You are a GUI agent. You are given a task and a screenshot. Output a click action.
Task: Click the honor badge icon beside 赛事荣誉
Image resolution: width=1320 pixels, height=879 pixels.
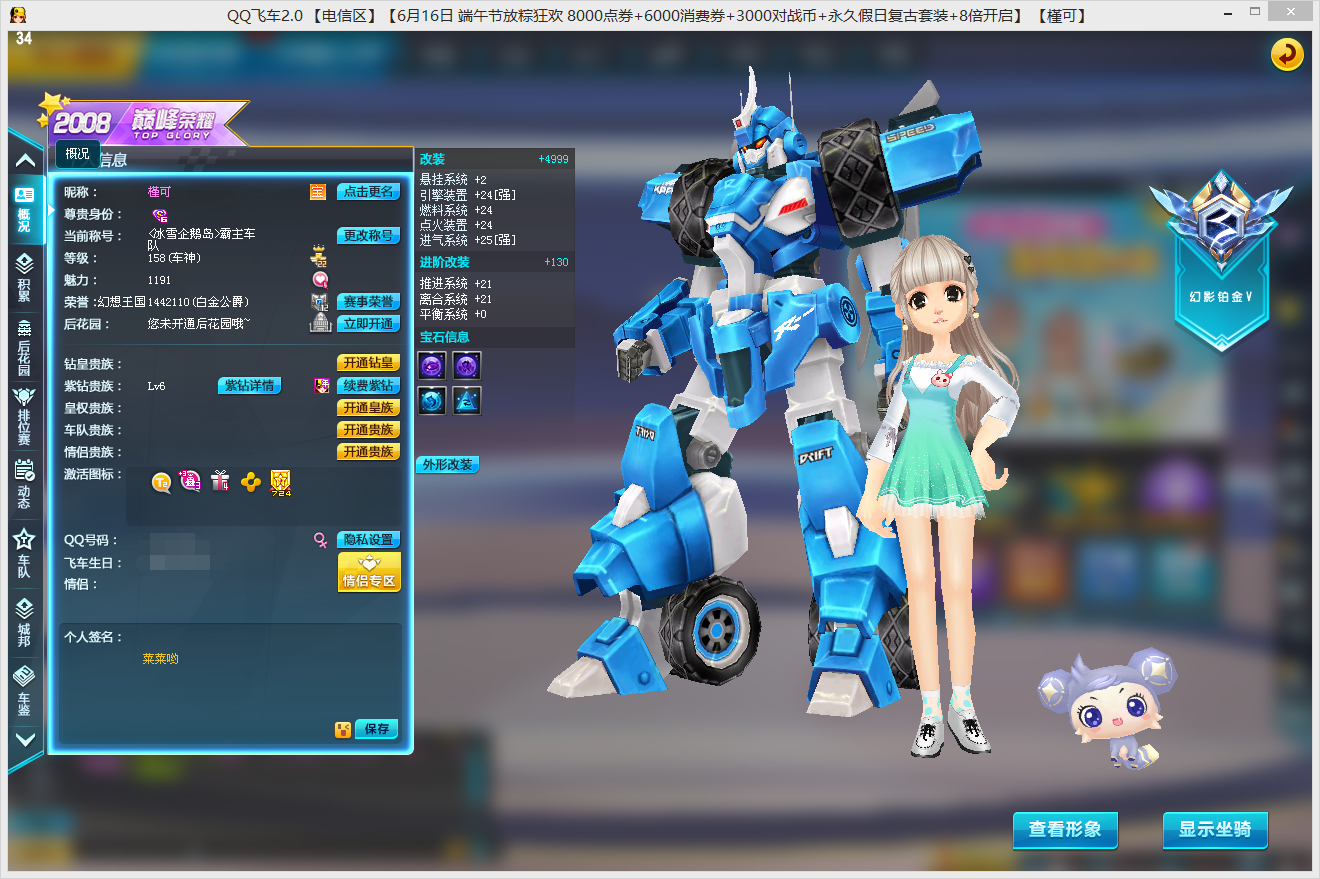319,302
